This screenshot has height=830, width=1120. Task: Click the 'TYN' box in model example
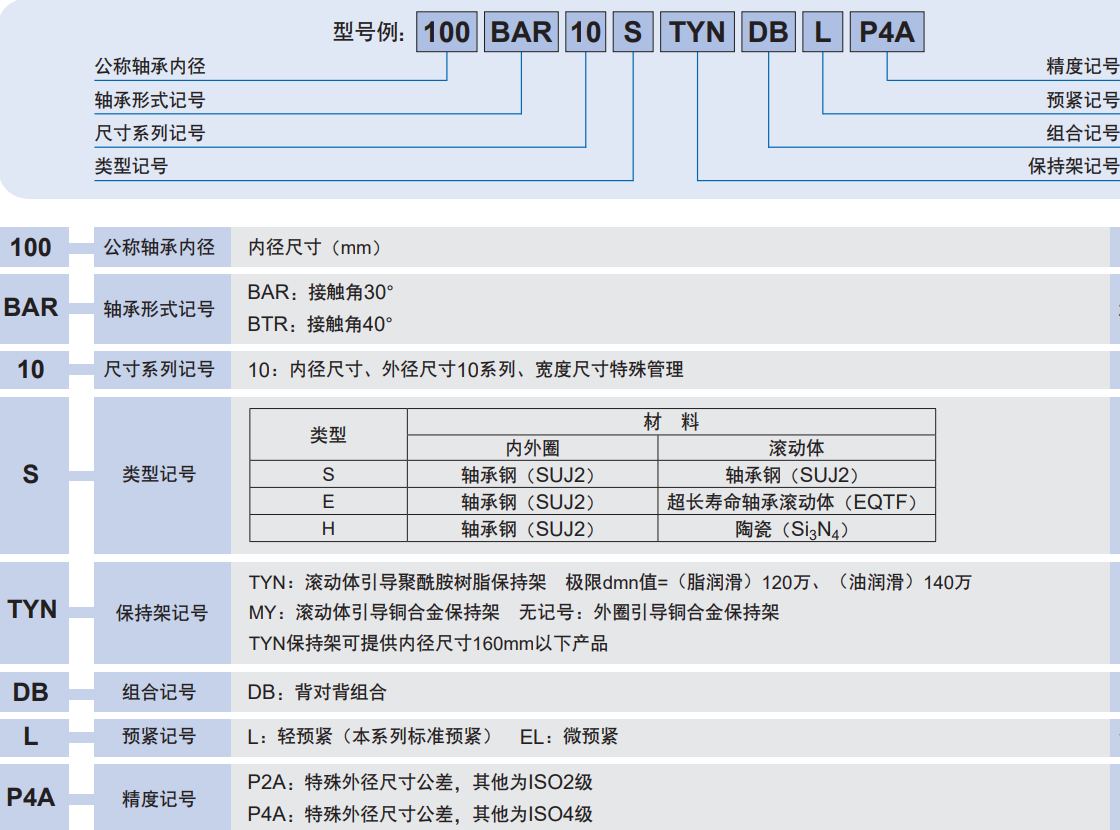pyautogui.click(x=697, y=32)
